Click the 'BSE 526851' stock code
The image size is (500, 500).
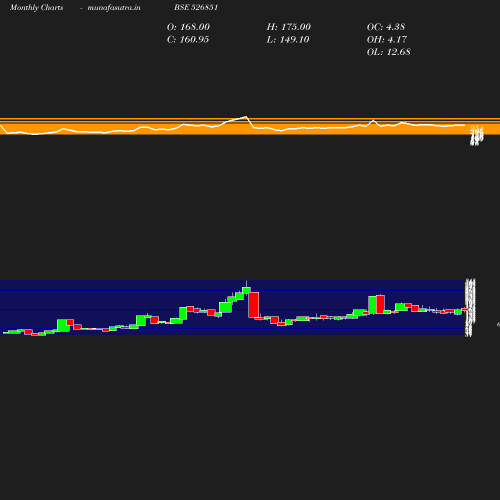click(x=196, y=7)
